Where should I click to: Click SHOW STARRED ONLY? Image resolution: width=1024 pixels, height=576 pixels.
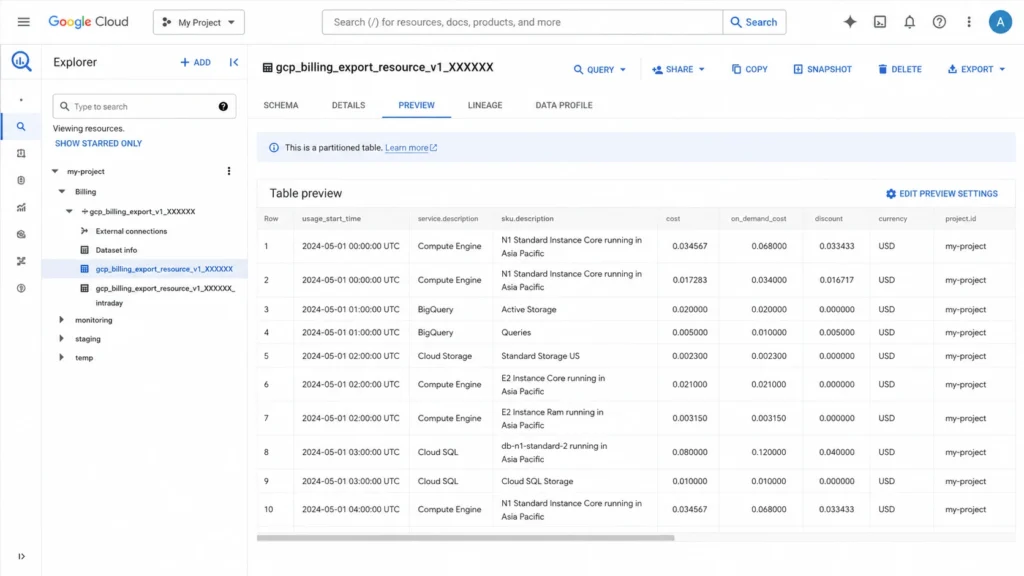coord(98,144)
